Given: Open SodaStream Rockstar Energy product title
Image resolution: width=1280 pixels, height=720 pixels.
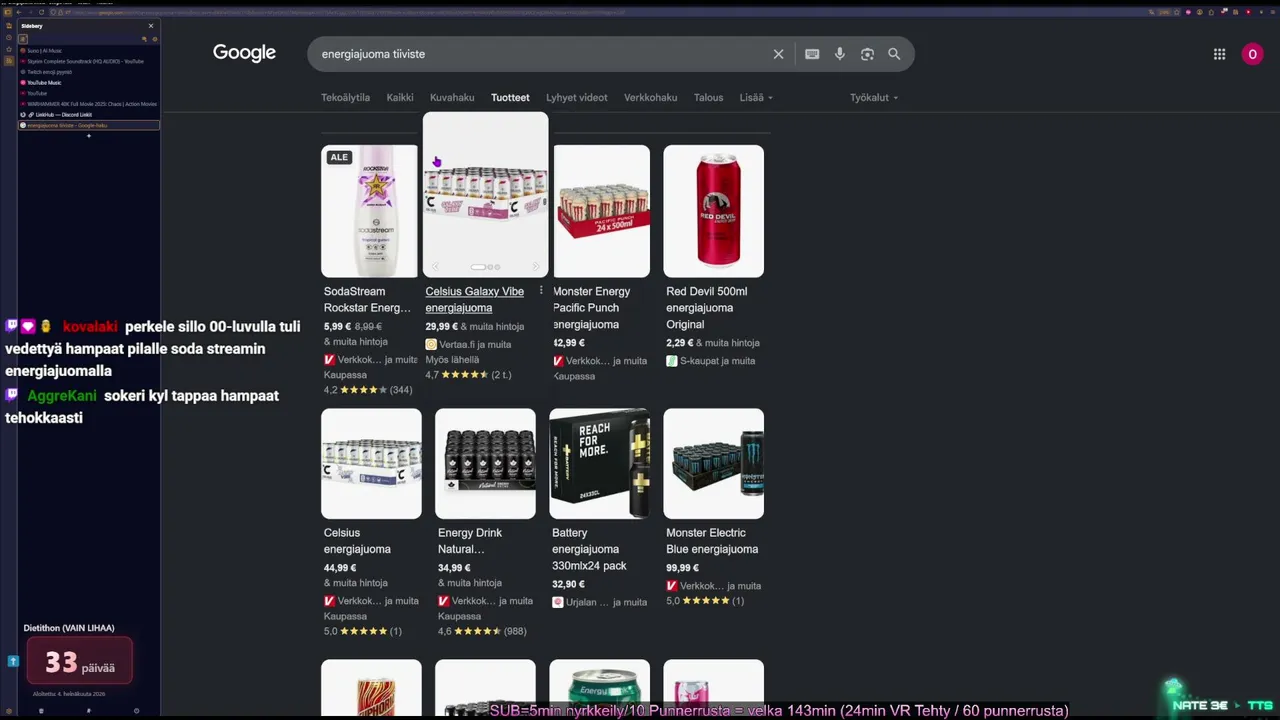Looking at the screenshot, I should tap(367, 299).
